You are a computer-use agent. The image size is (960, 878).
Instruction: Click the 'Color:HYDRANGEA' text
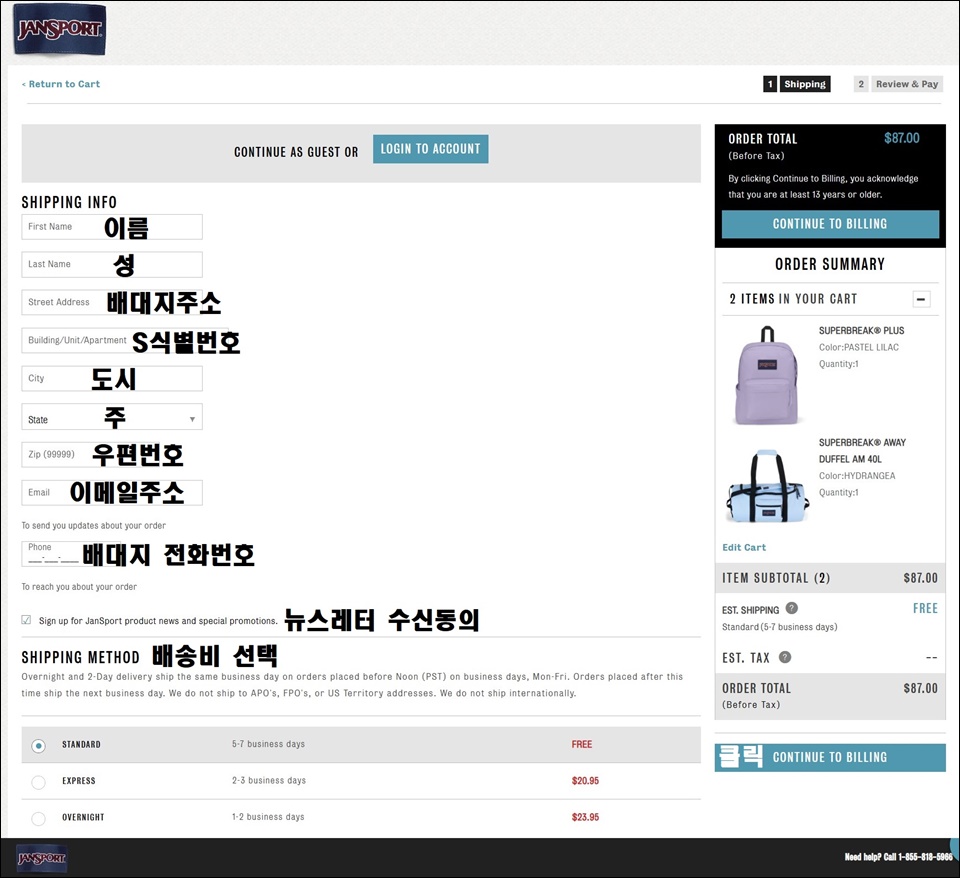pyautogui.click(x=857, y=476)
